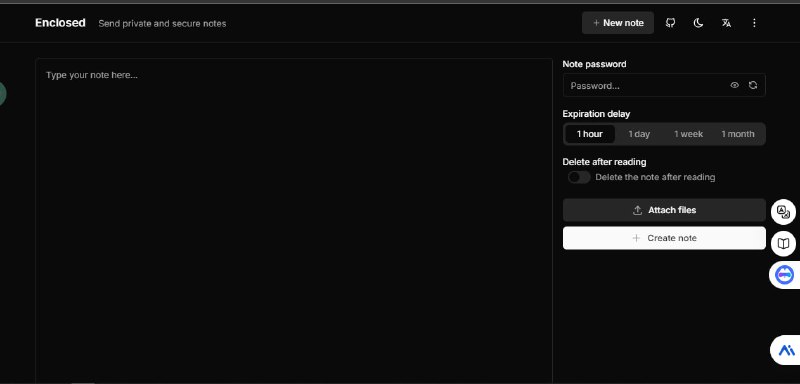The width and height of the screenshot is (800, 384).
Task: Open the reader book floating icon
Action: click(783, 243)
